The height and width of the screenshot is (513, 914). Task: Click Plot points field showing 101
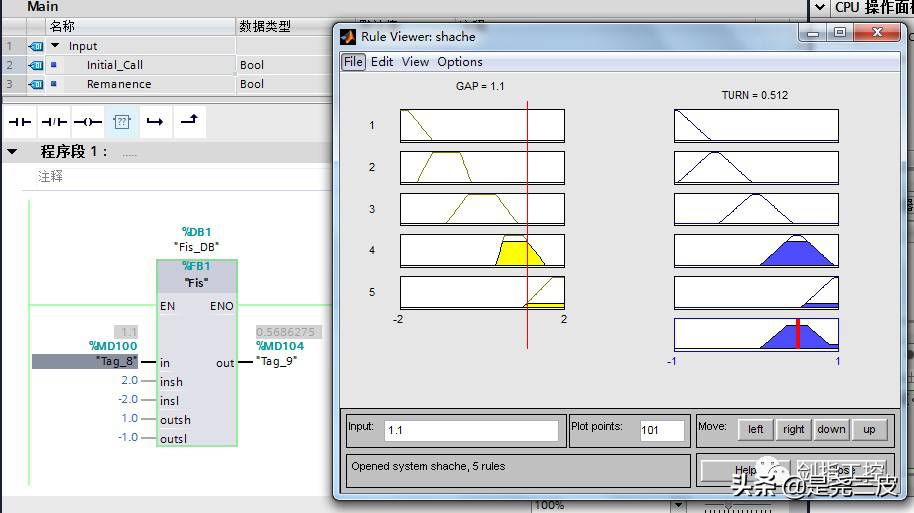[662, 431]
